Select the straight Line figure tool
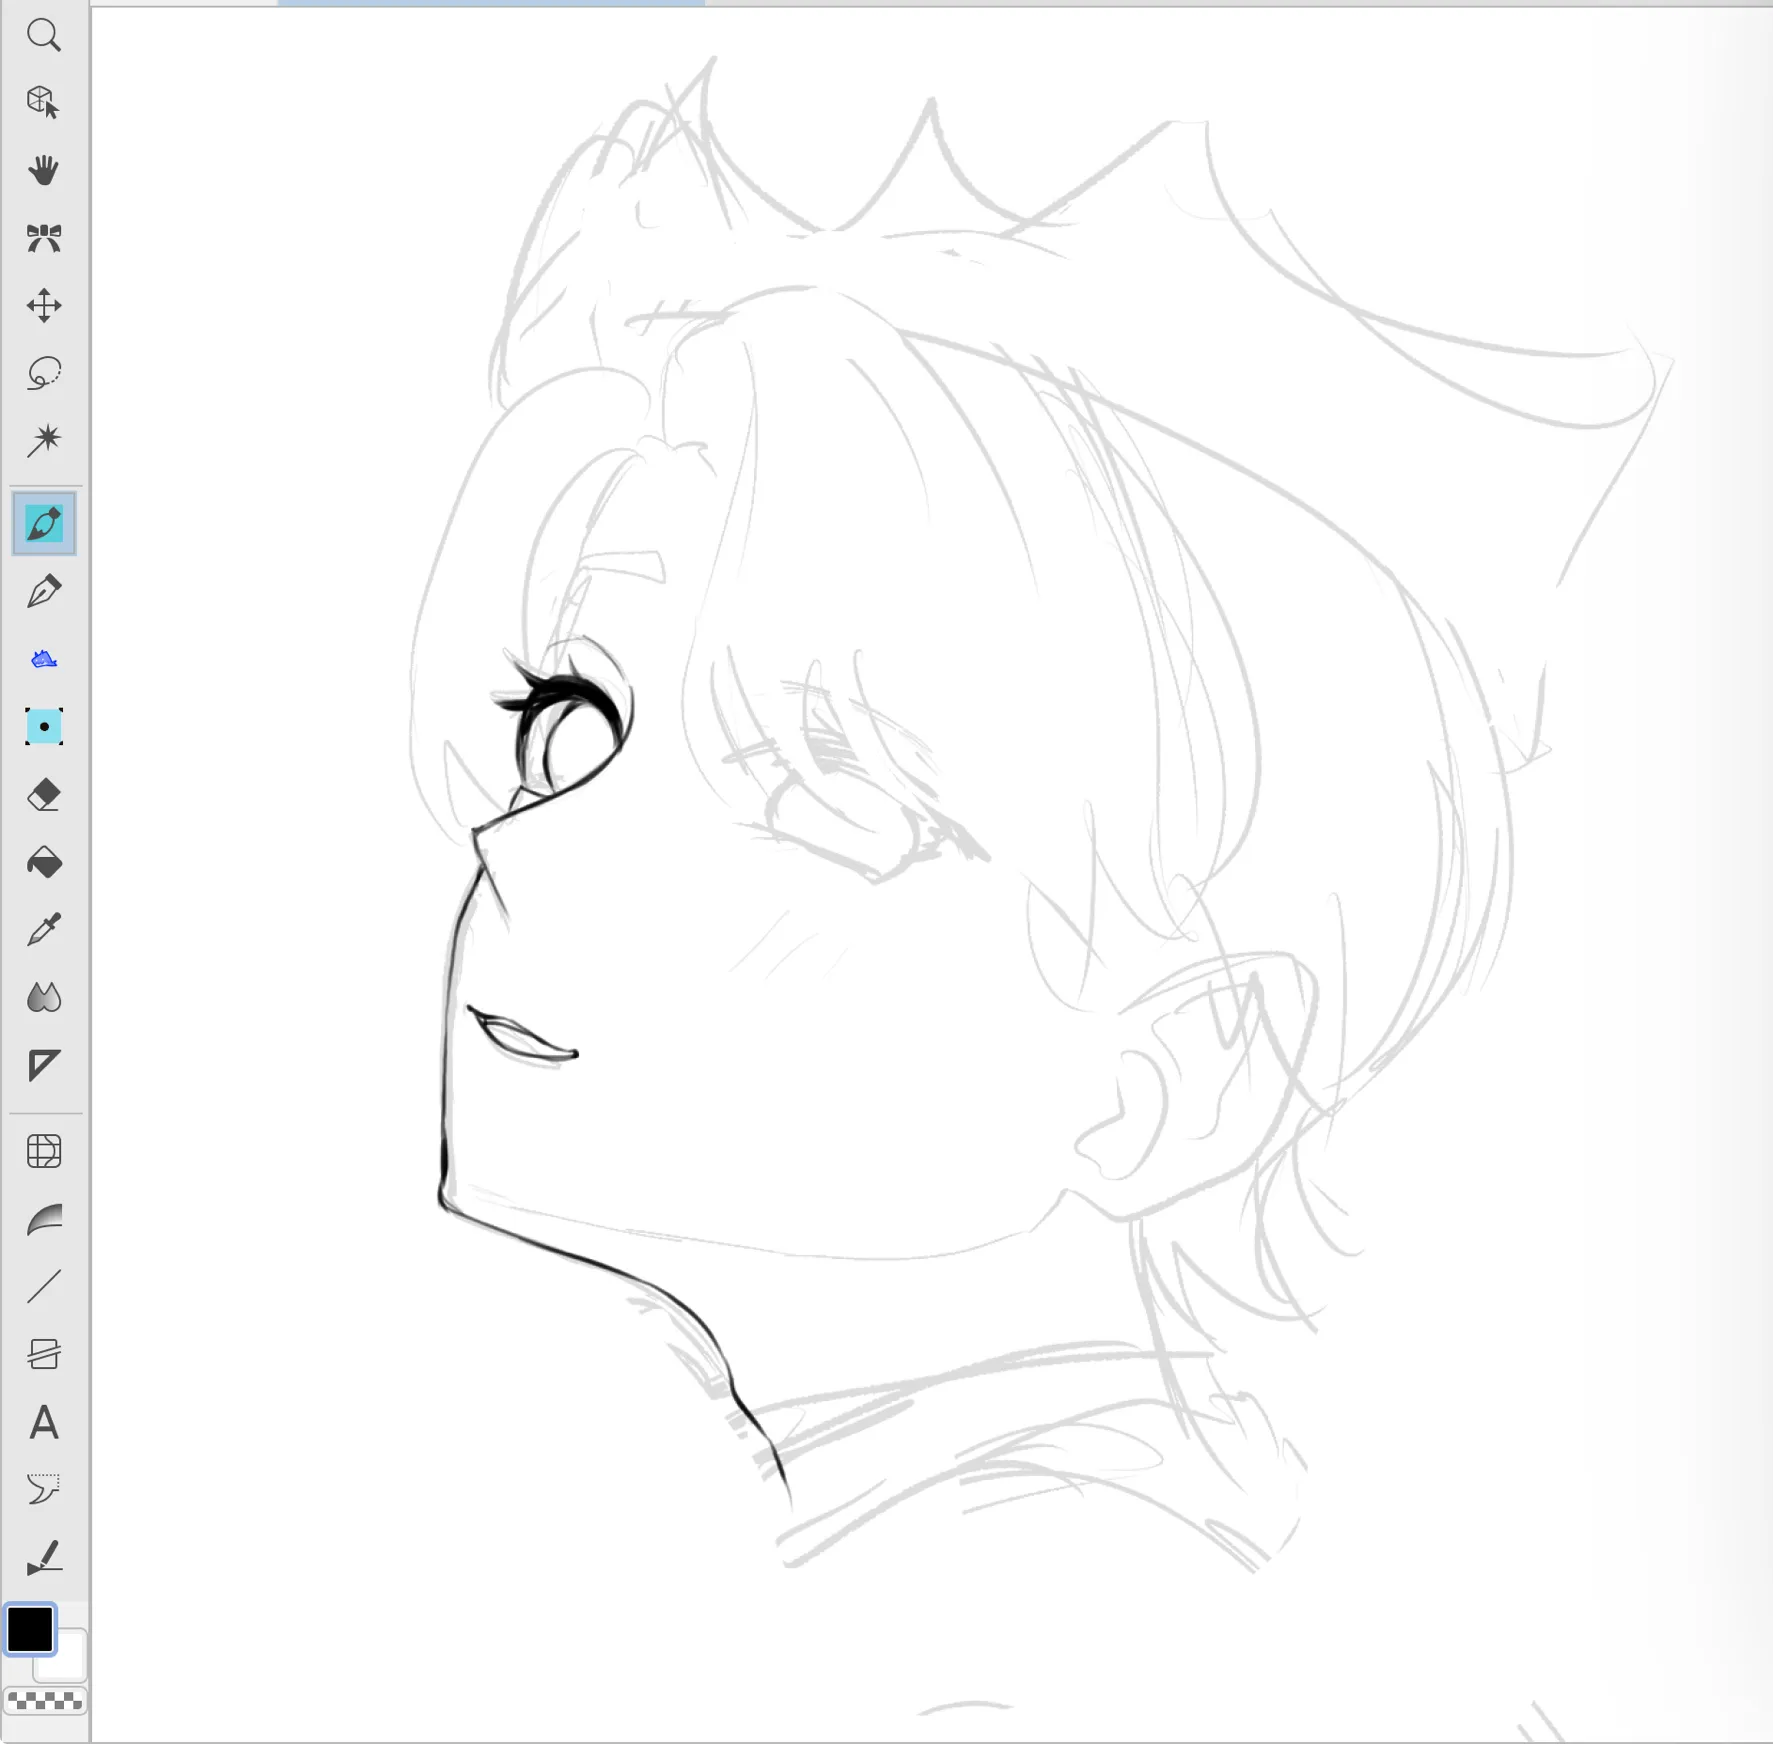 pos(44,1287)
